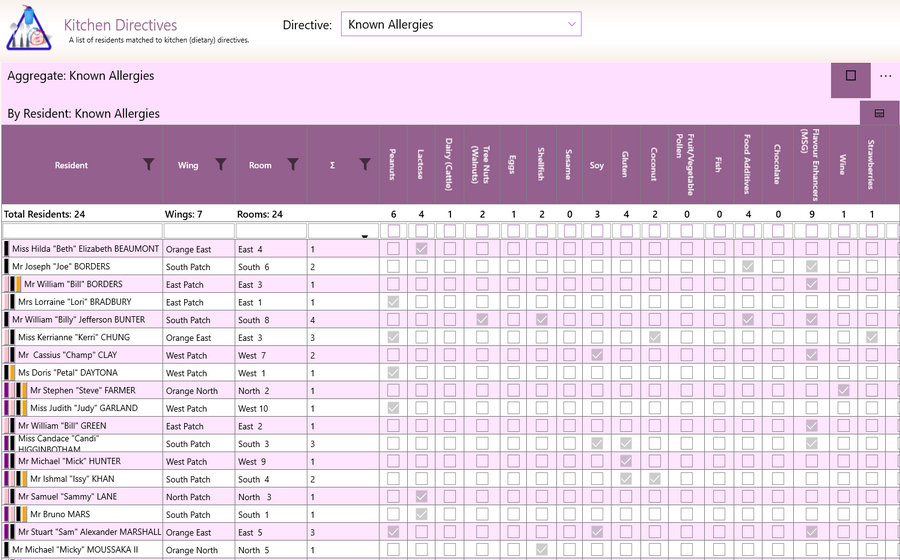The height and width of the screenshot is (560, 900).
Task: Select resident Mr Ishmal "Issy" KHAN
Action: click(x=72, y=479)
